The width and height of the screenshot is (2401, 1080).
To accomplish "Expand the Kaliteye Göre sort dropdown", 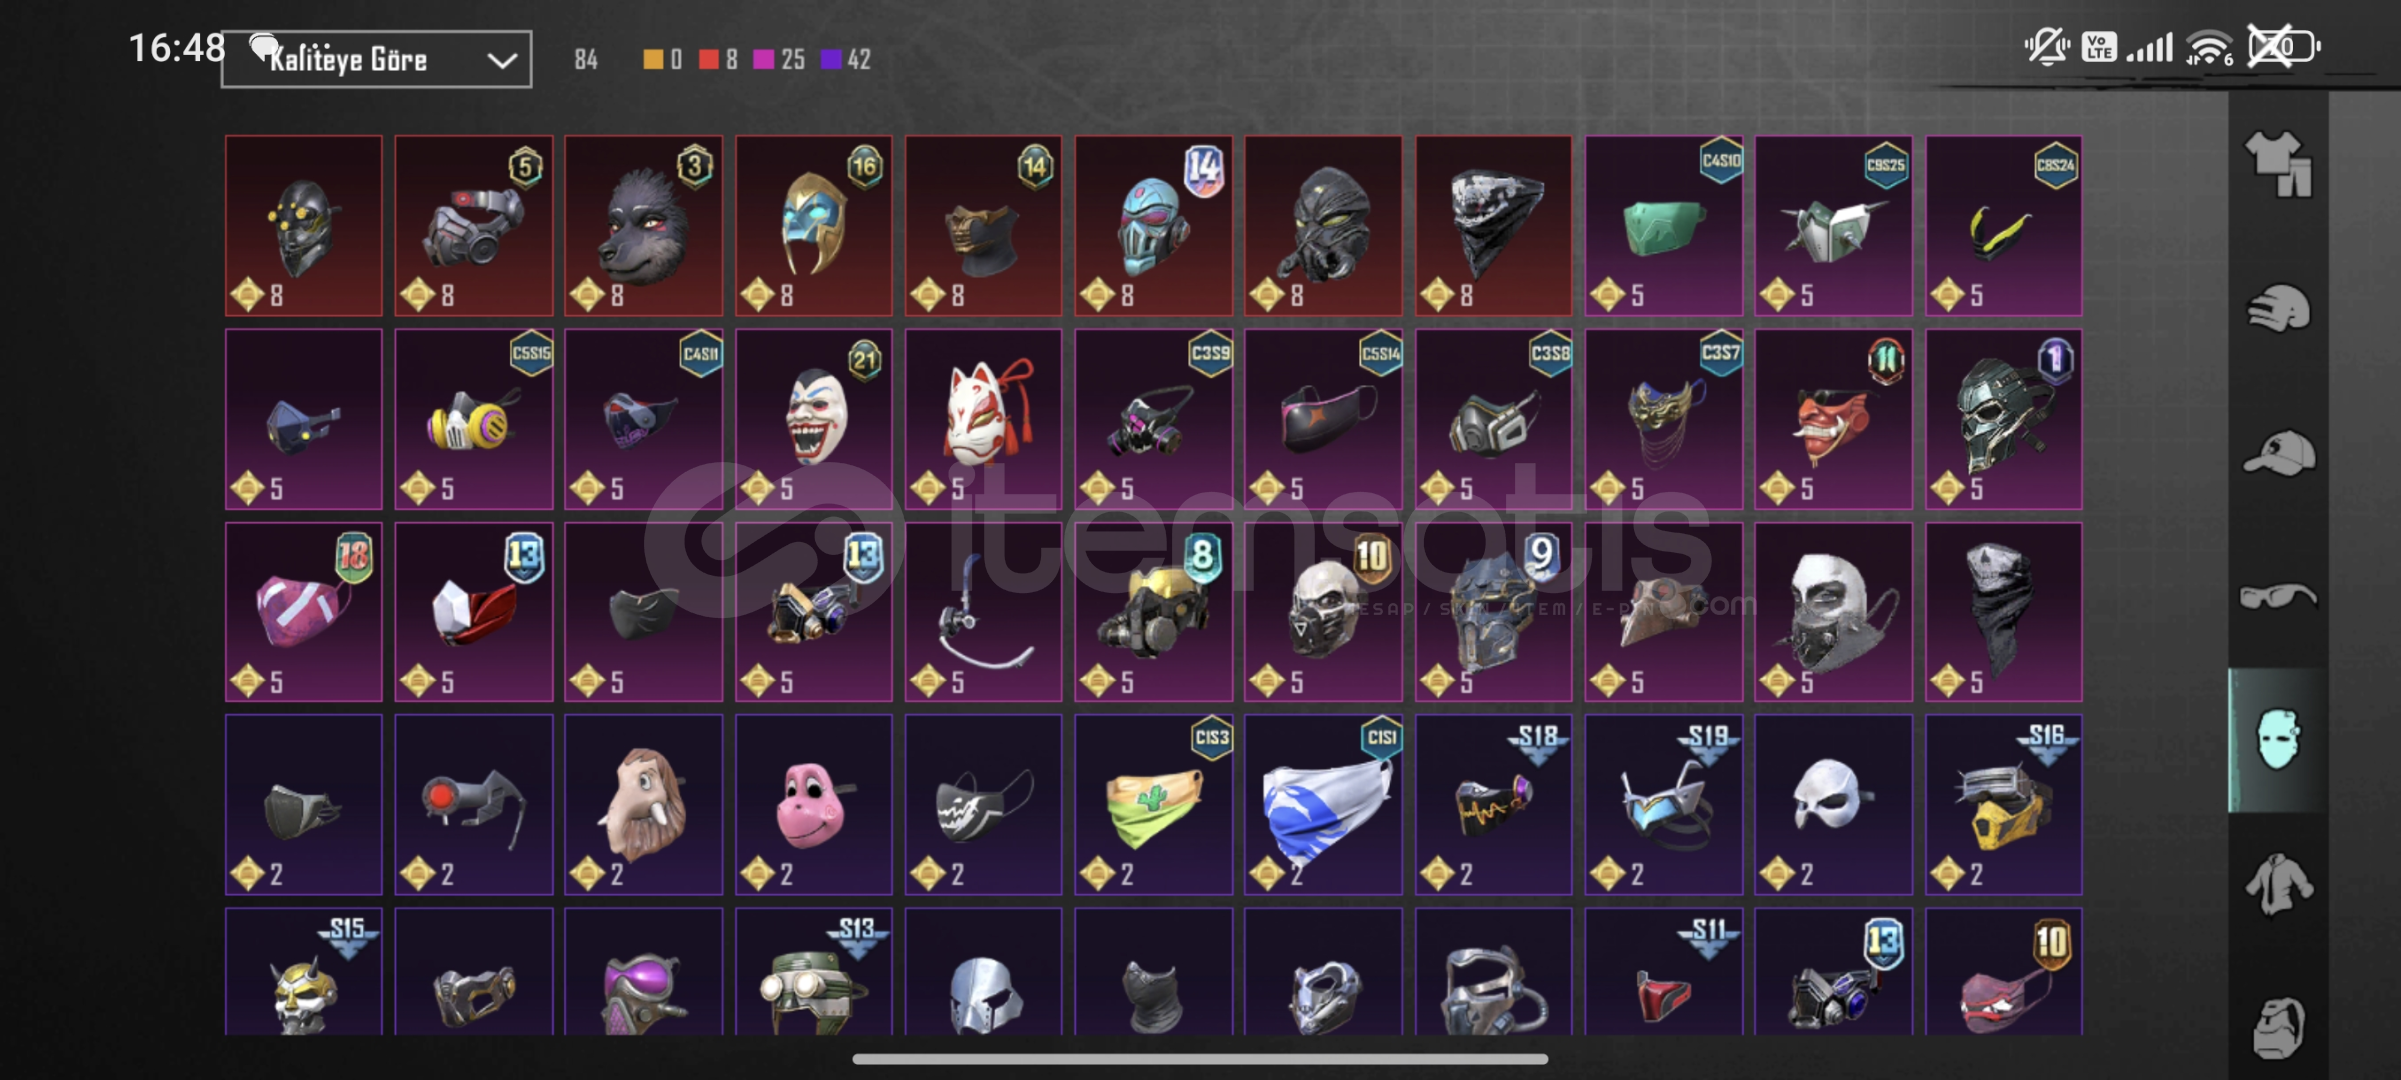I will [x=376, y=59].
